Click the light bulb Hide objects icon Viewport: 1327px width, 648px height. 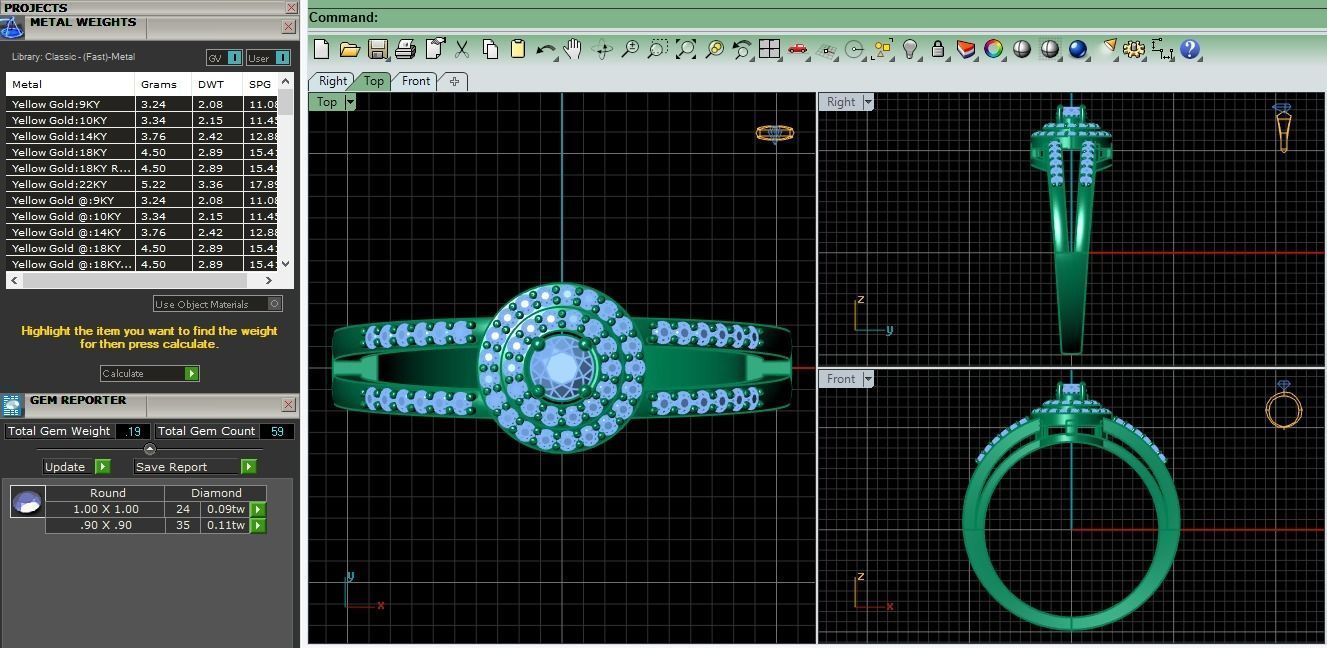coord(910,48)
